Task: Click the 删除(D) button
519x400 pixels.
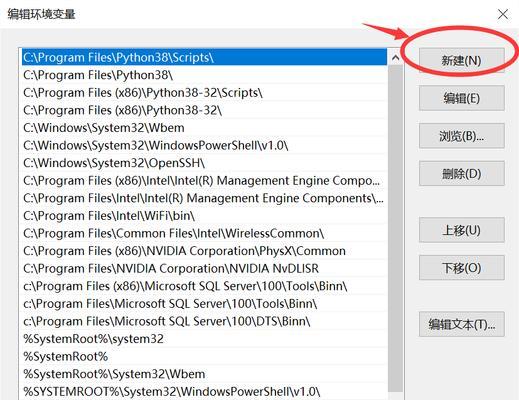Action: tap(462, 173)
